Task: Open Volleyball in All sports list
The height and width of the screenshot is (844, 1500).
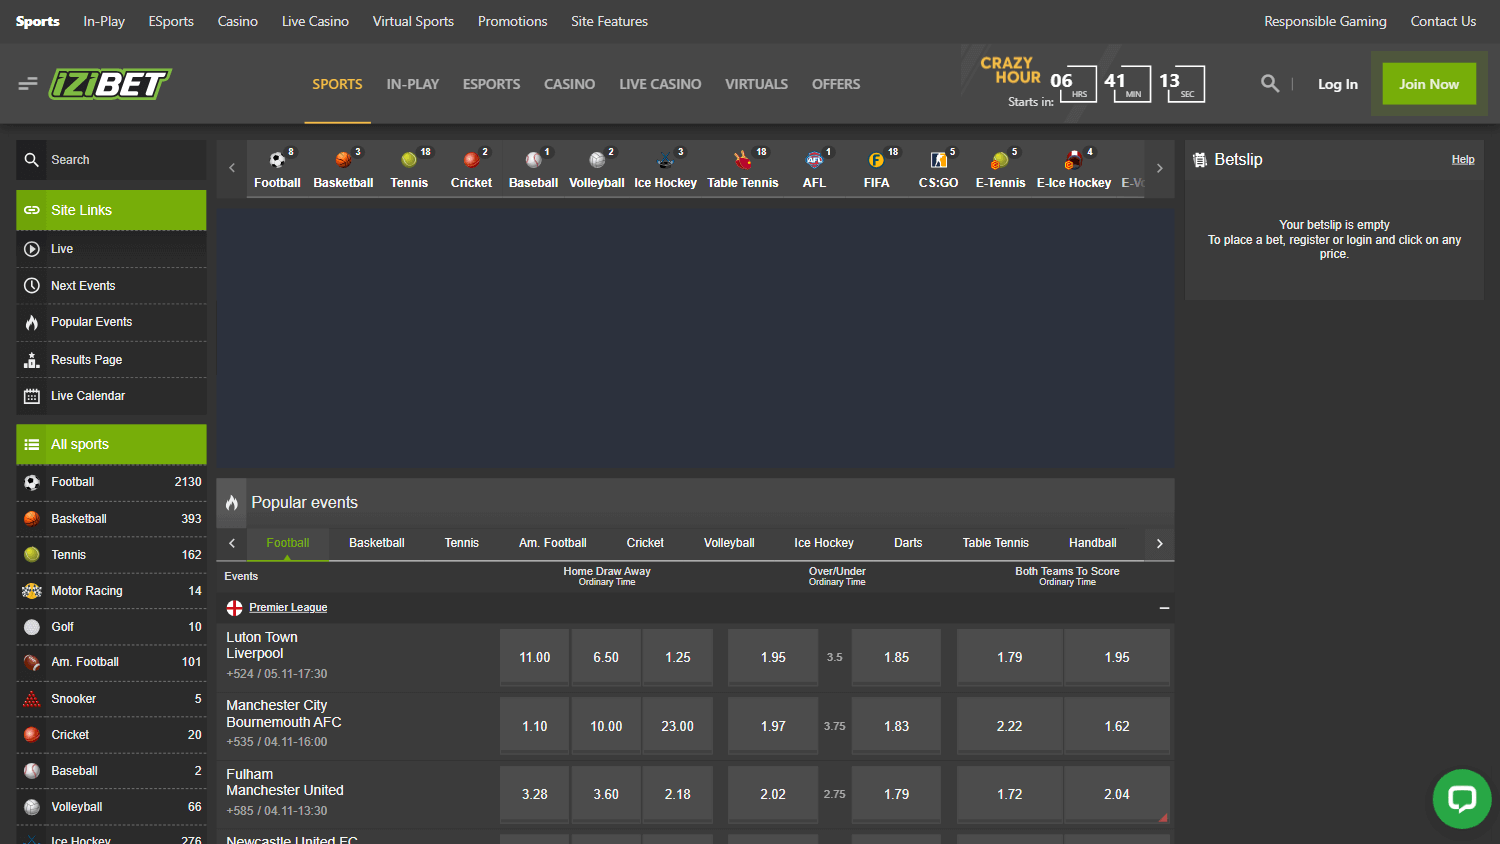Action: 111,807
